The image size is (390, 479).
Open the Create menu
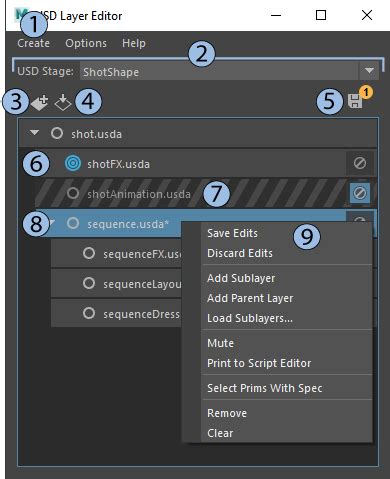tap(34, 43)
